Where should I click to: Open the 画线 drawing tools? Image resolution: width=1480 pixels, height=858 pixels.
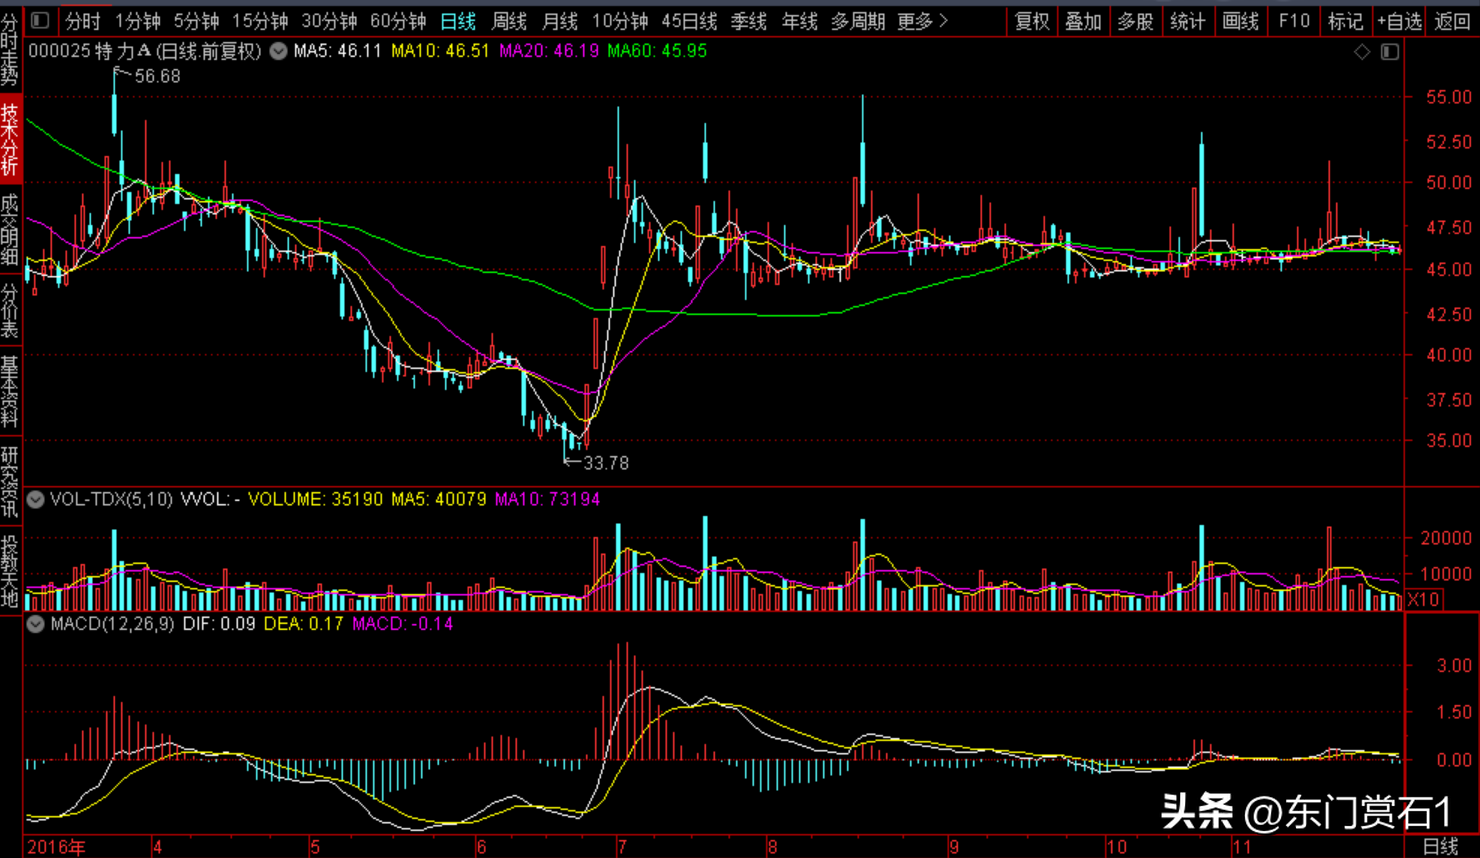pos(1240,20)
